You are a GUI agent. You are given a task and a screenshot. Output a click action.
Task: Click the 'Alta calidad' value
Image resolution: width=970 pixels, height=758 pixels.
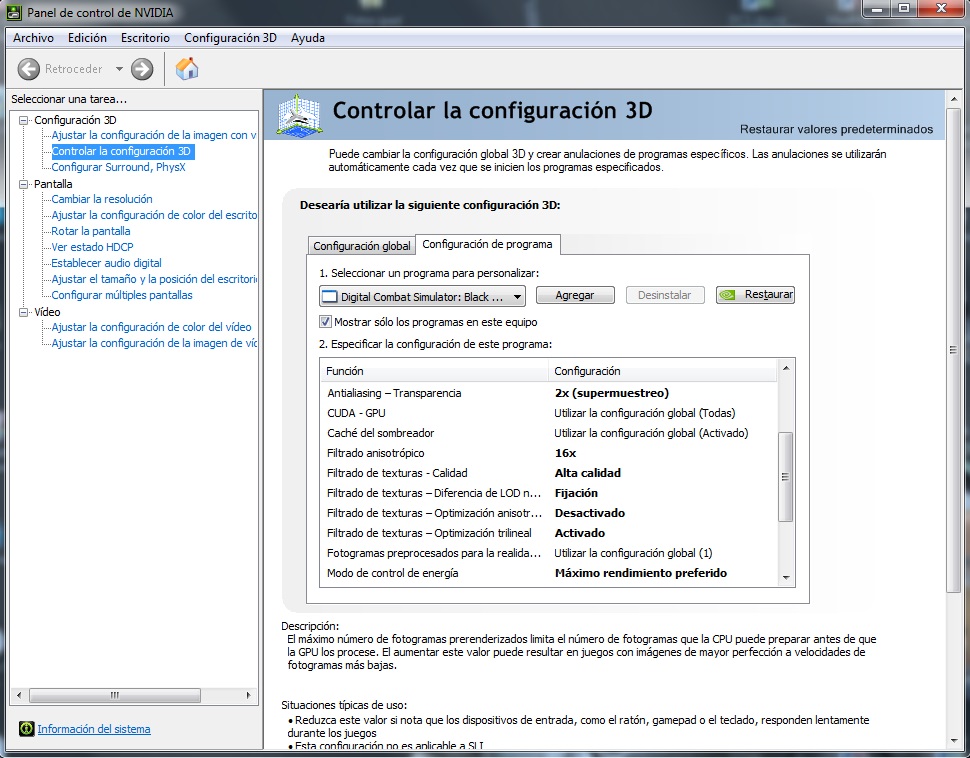point(588,473)
